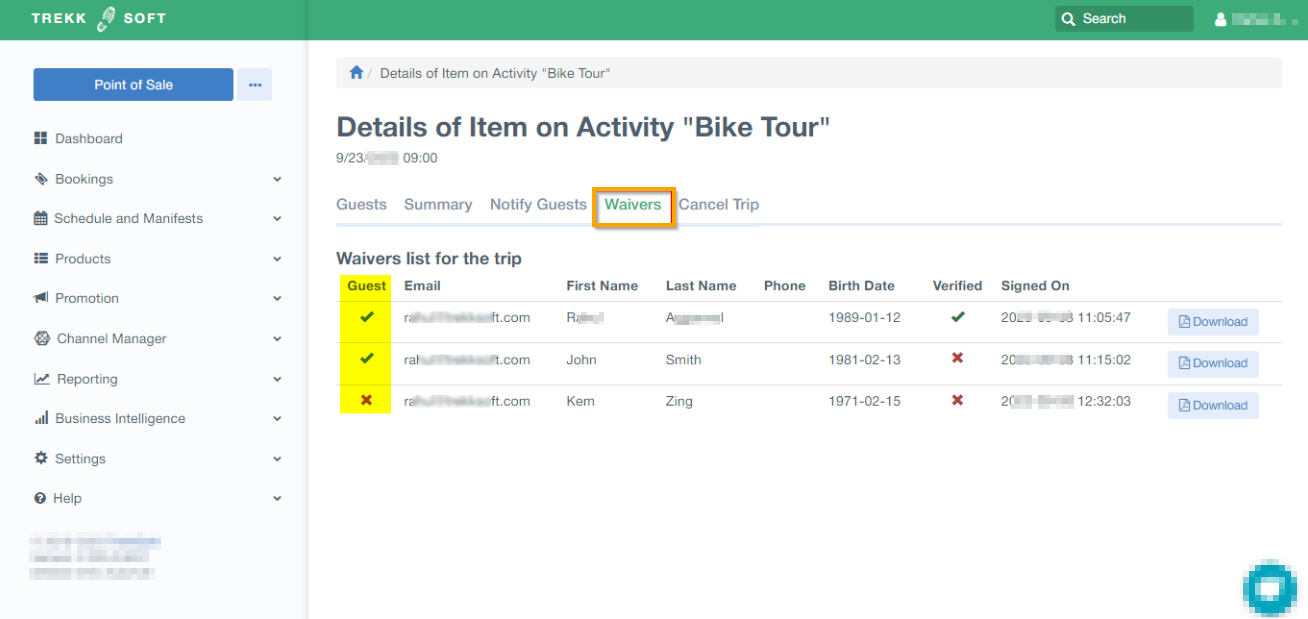Click the Promotion megaphone icon

pyautogui.click(x=41, y=298)
